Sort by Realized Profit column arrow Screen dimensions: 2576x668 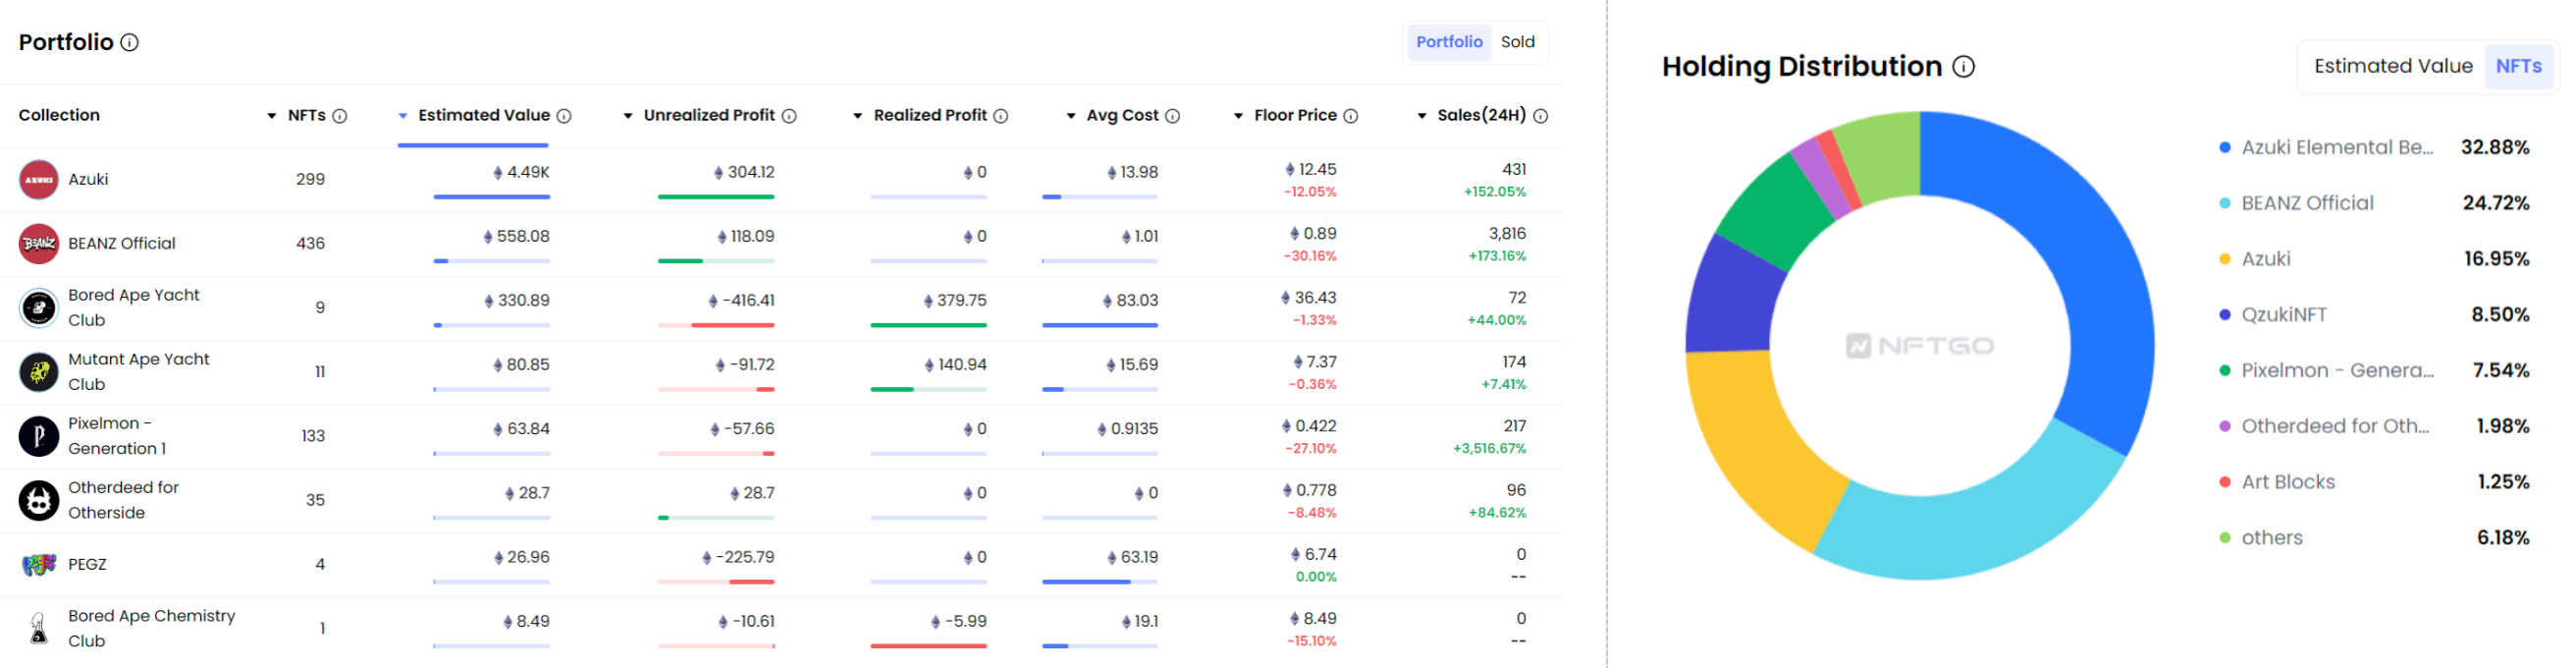coord(858,116)
